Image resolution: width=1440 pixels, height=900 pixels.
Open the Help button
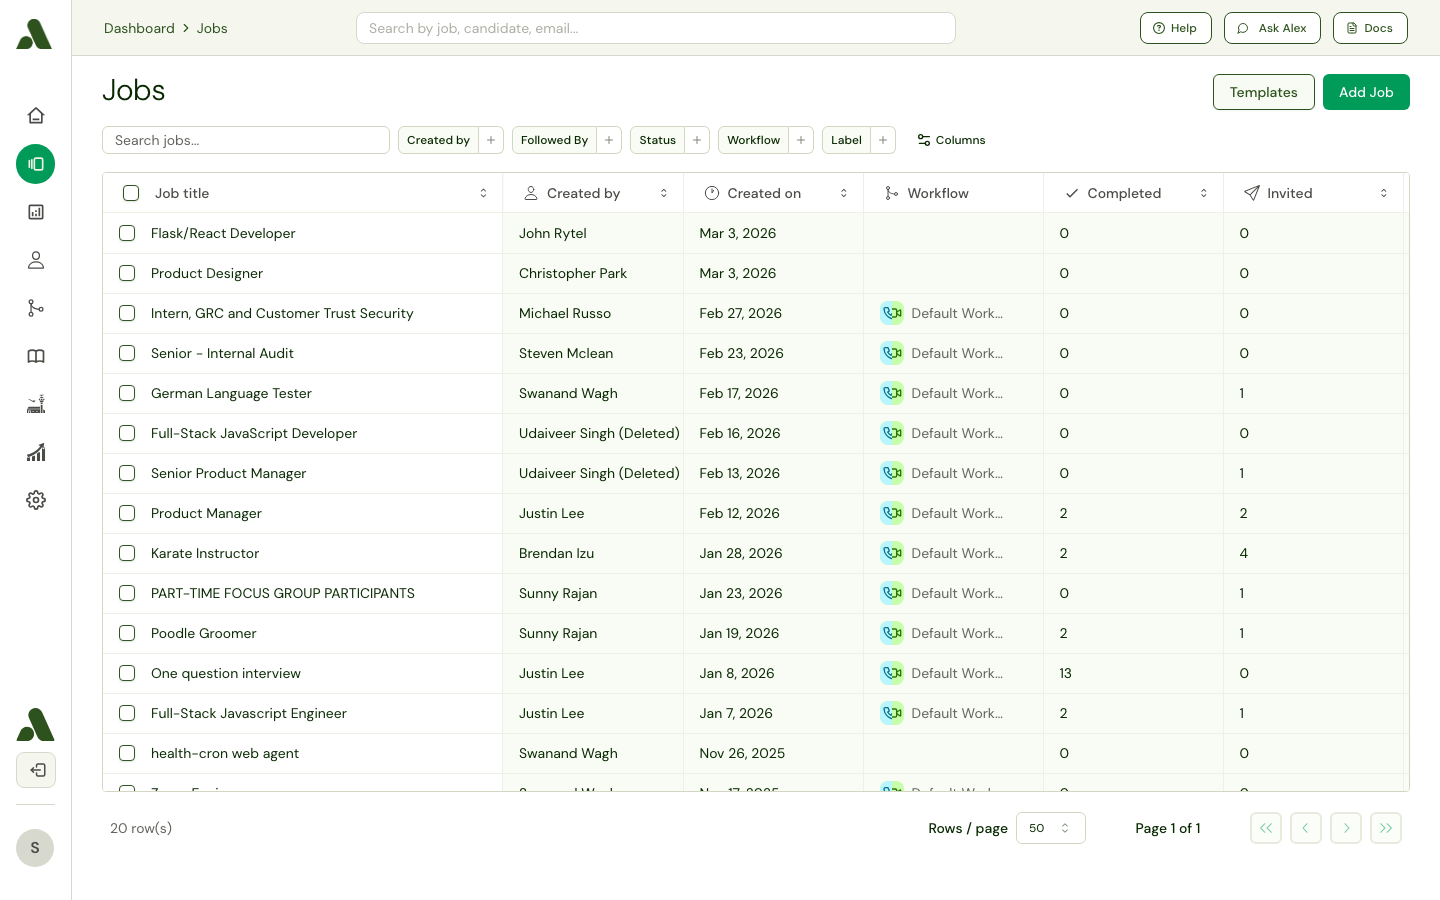pos(1176,28)
